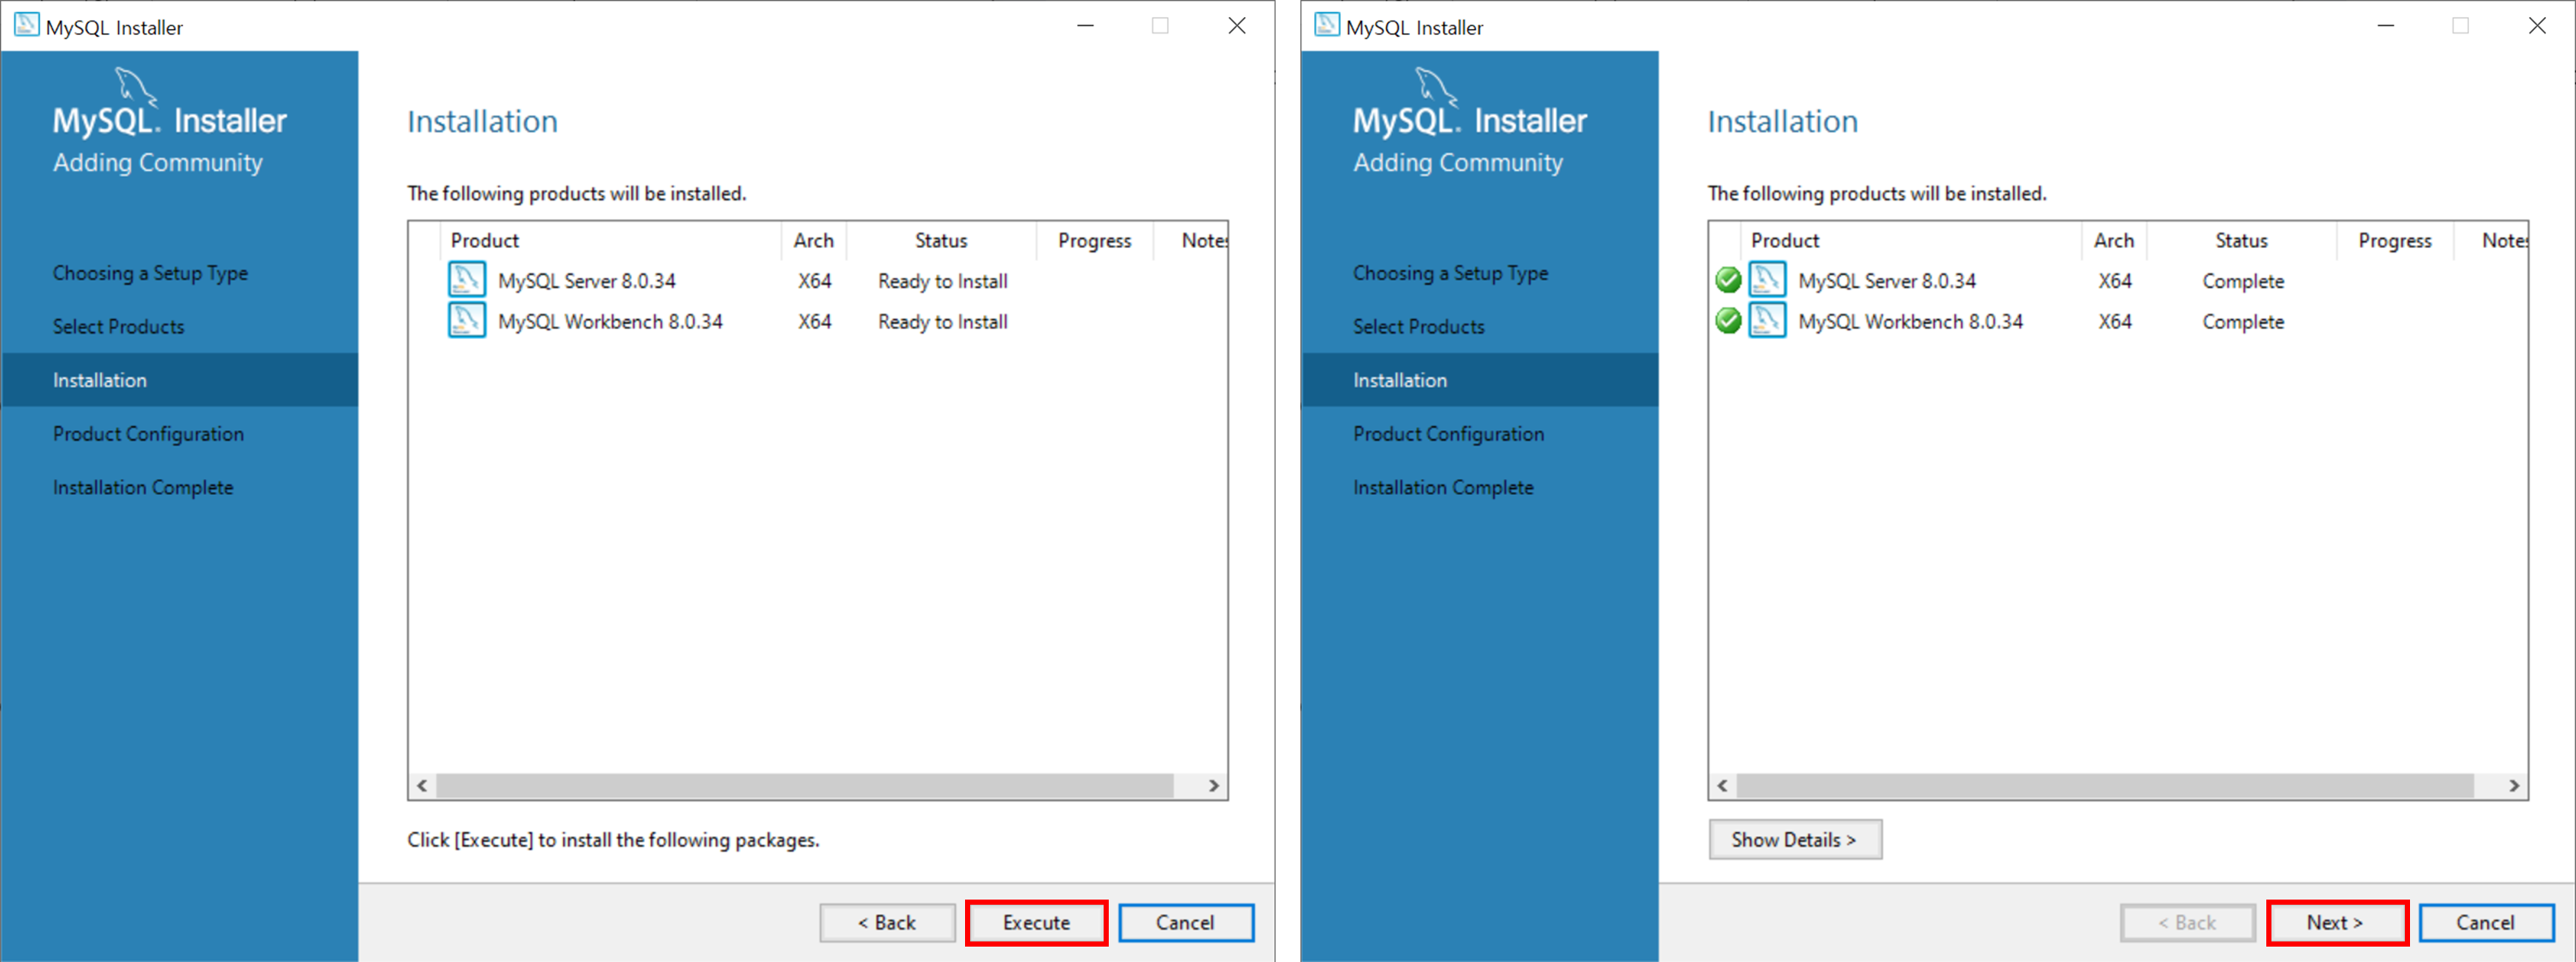Viewport: 2576px width, 962px height.
Task: Click 'Complete' status of MySQL Workbench row
Action: click(x=2243, y=322)
